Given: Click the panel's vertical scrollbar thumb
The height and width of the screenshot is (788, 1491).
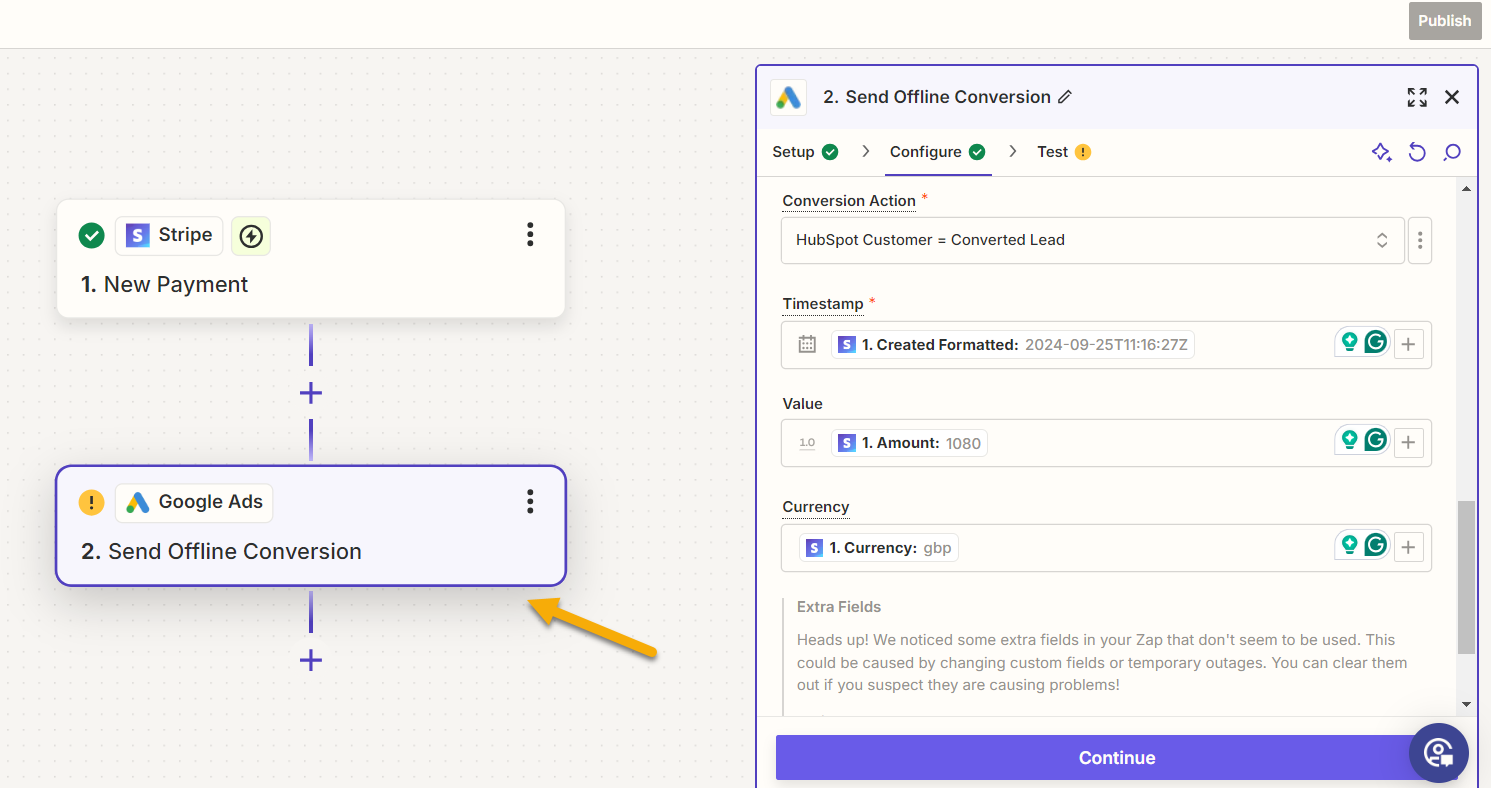Looking at the screenshot, I should [1466, 577].
